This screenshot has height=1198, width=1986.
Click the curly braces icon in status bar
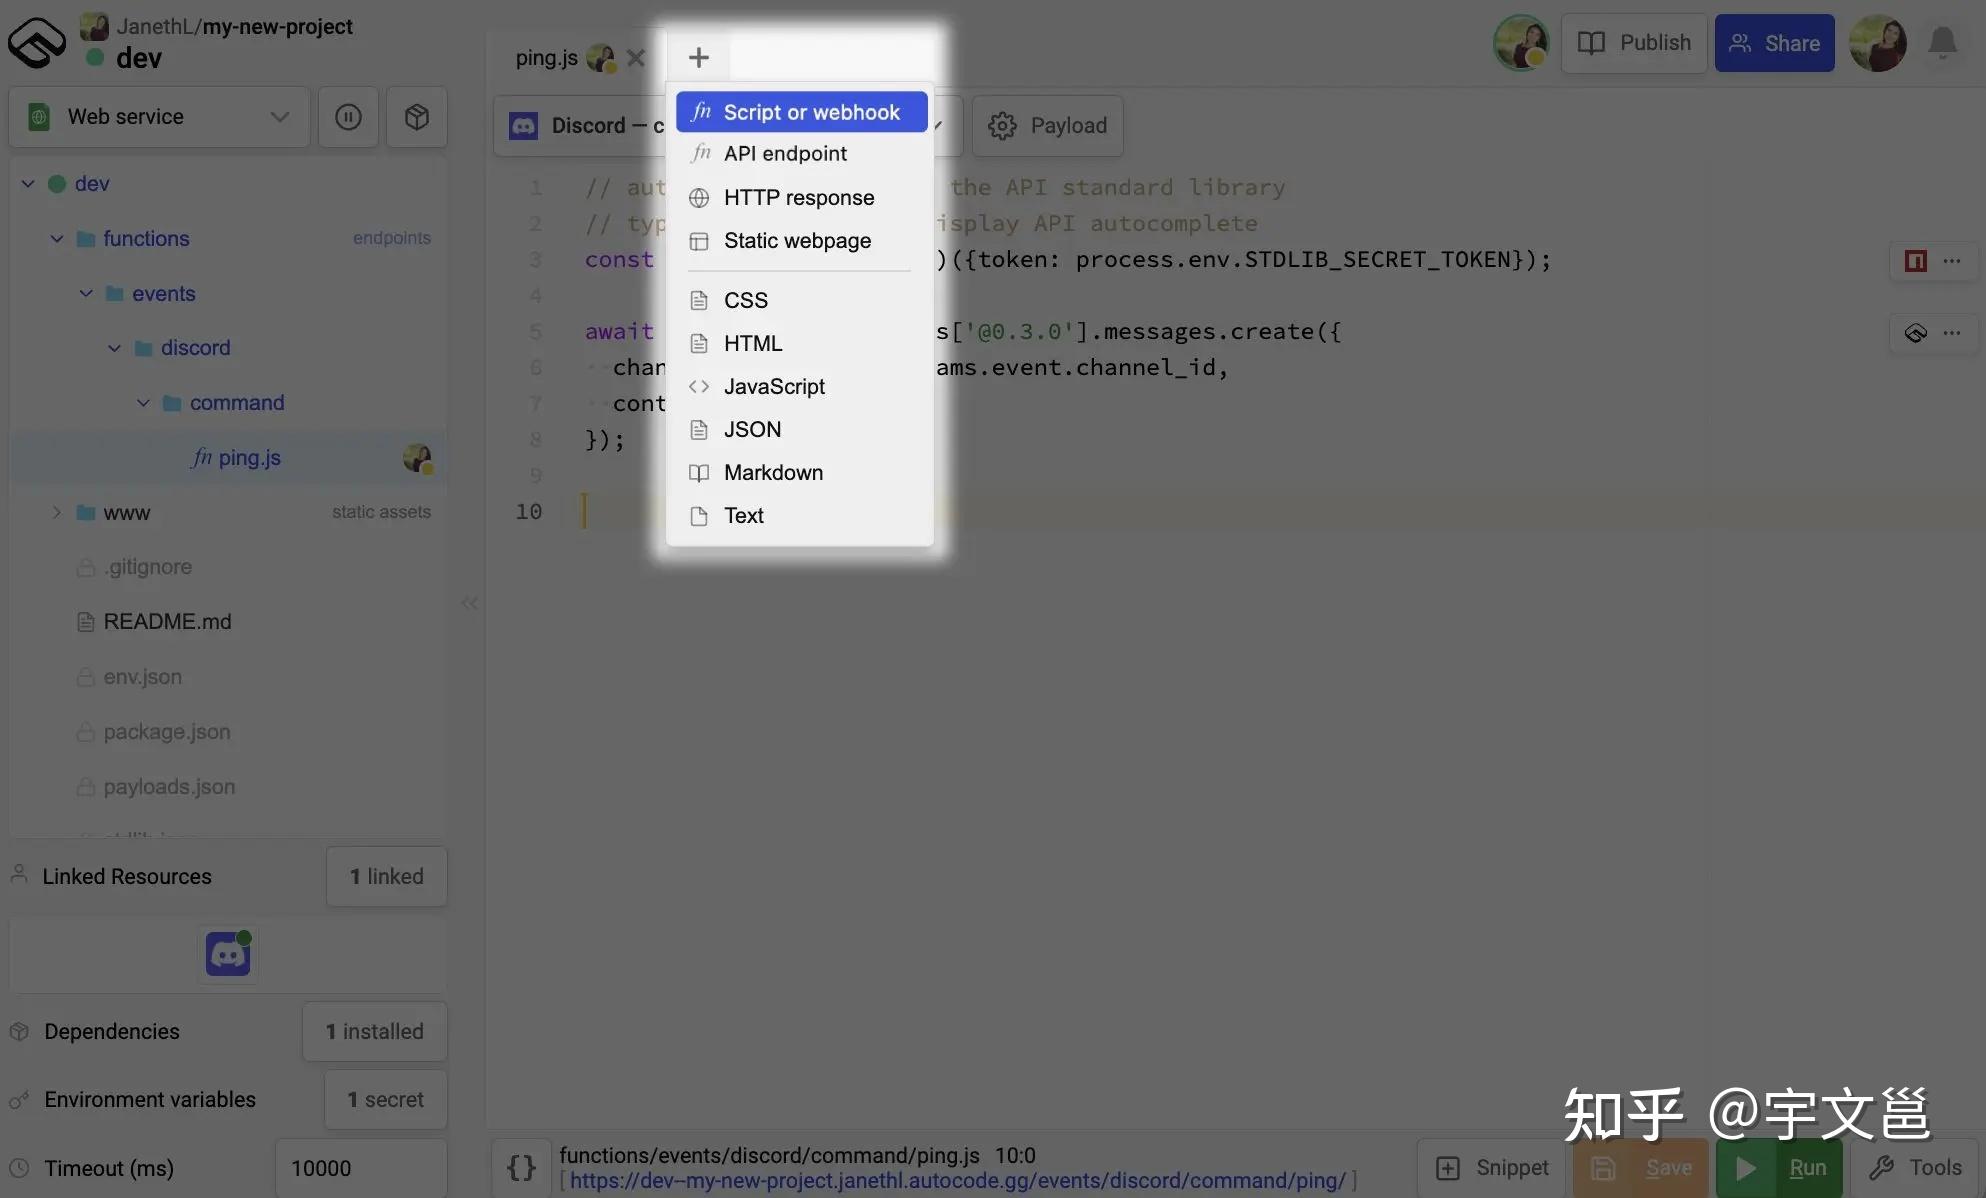pos(521,1167)
